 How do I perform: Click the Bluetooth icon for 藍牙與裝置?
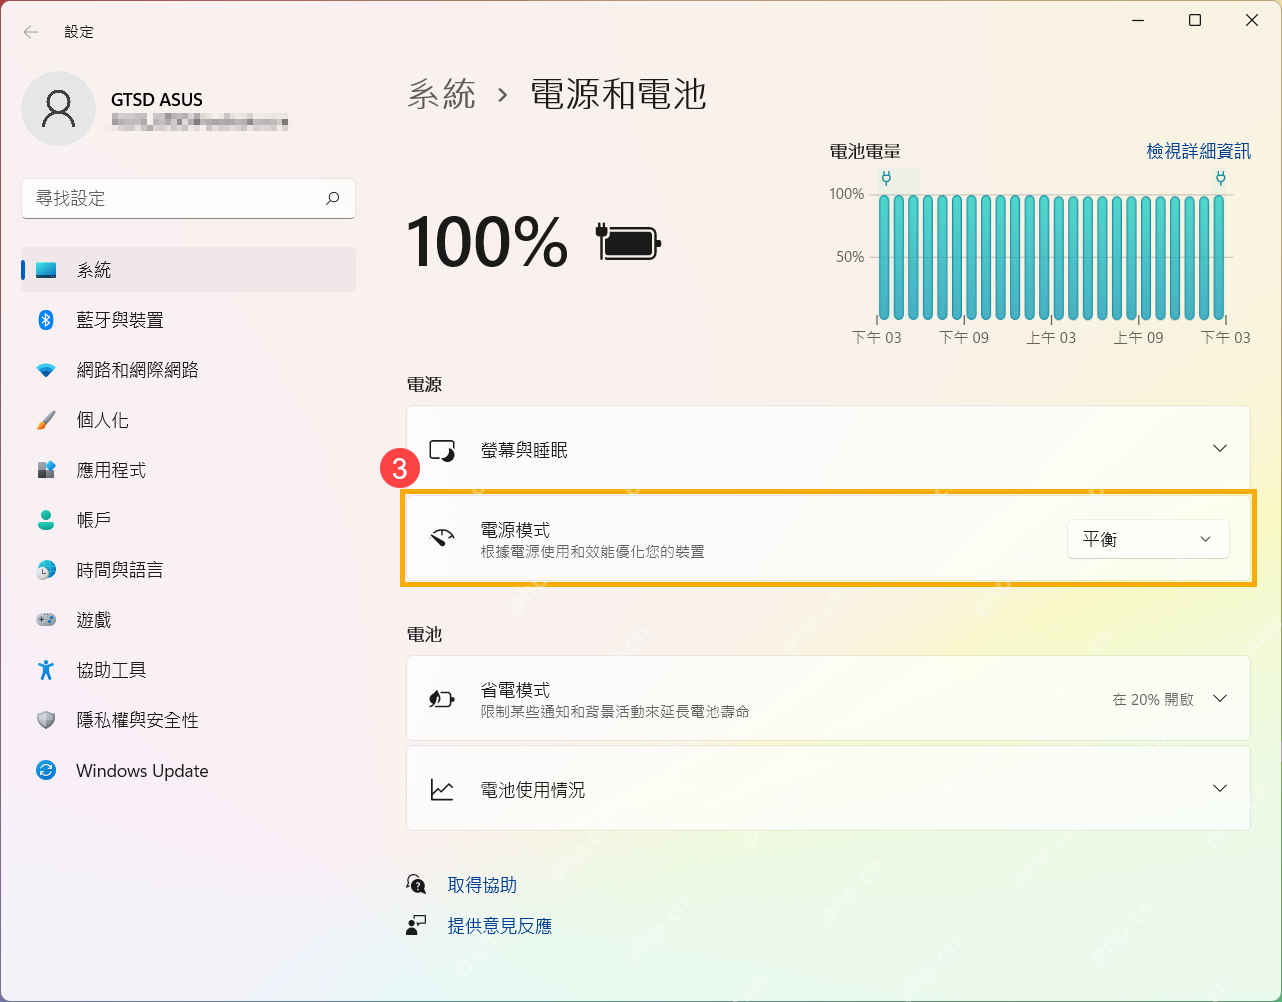(46, 320)
